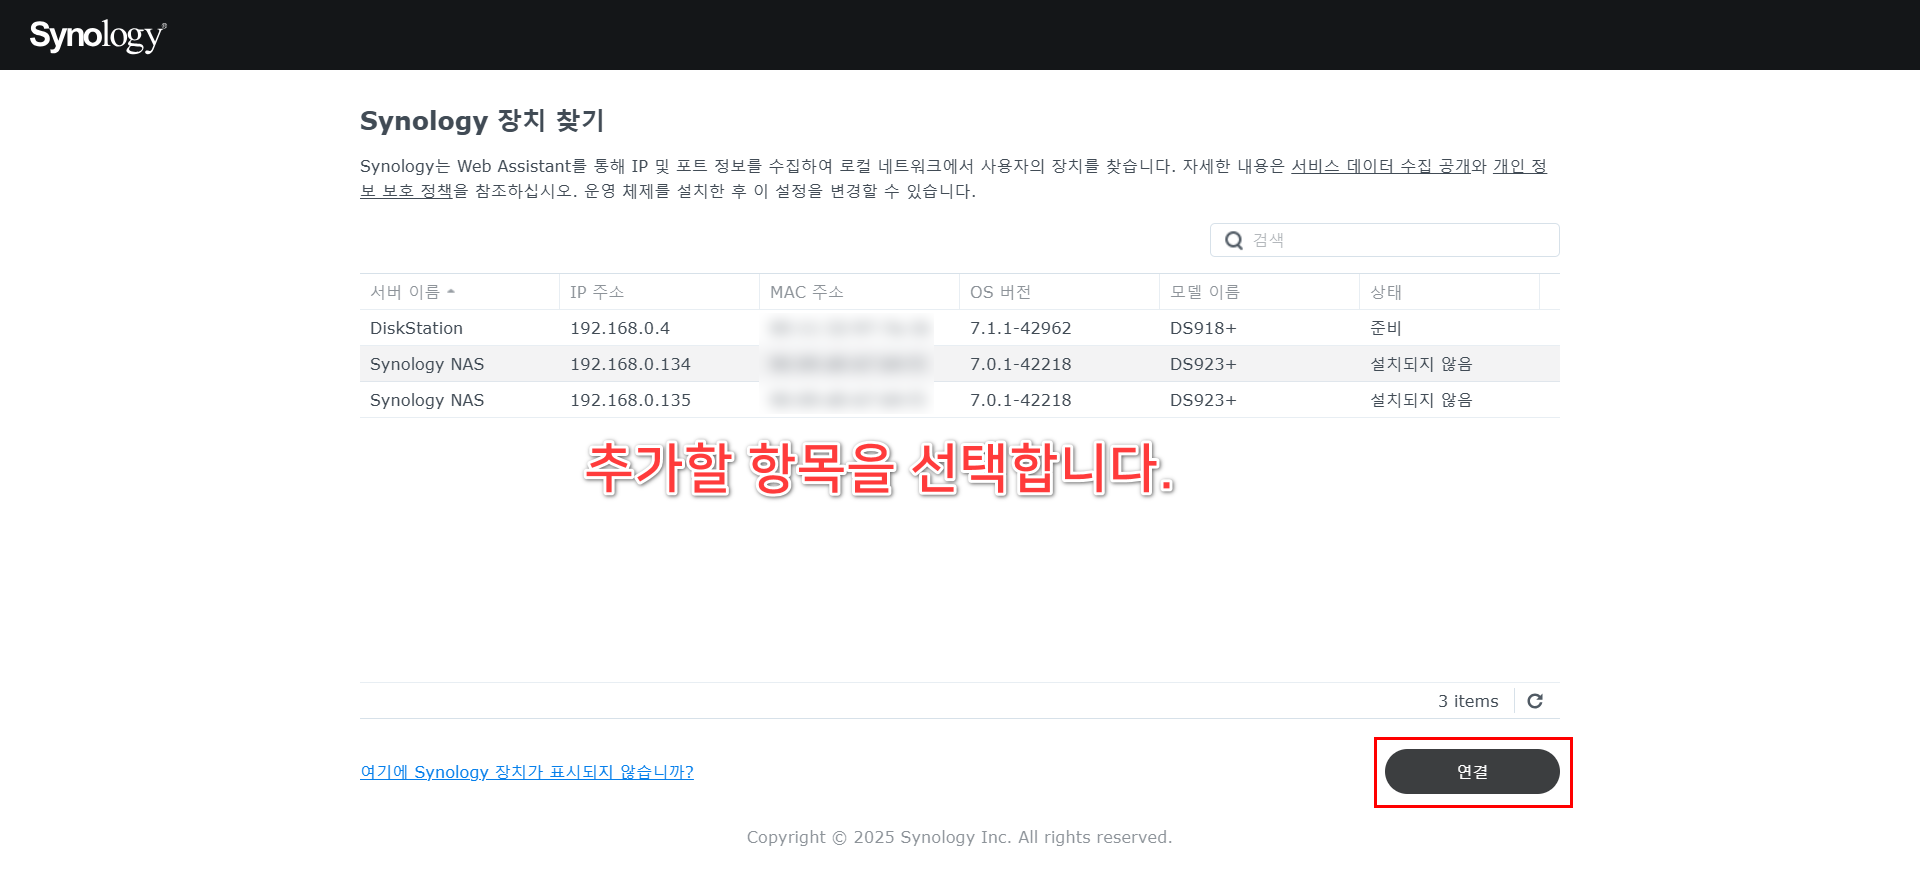Click the 3 items count label
Screen dimensions: 1920x879
pyautogui.click(x=1468, y=701)
